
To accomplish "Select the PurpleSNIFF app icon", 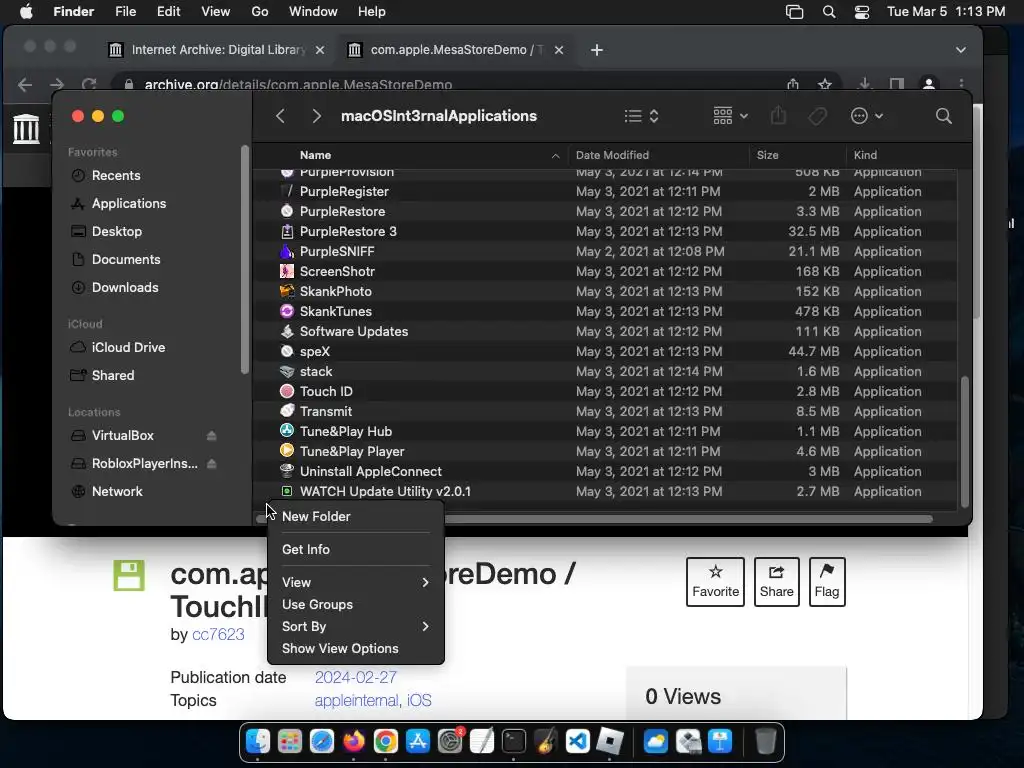I will coord(287,251).
